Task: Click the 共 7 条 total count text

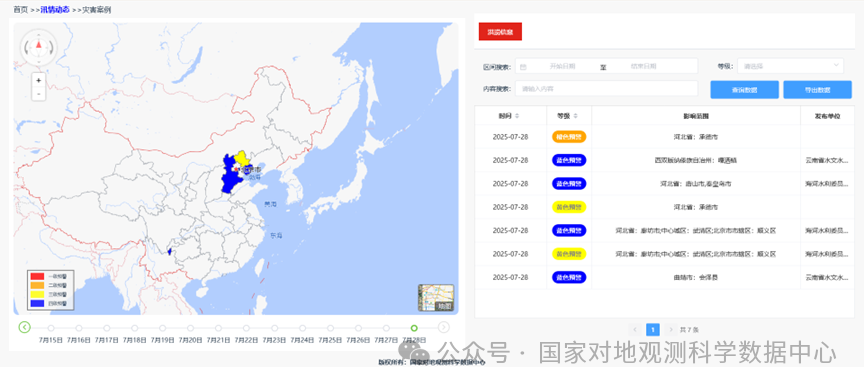Action: [689, 330]
